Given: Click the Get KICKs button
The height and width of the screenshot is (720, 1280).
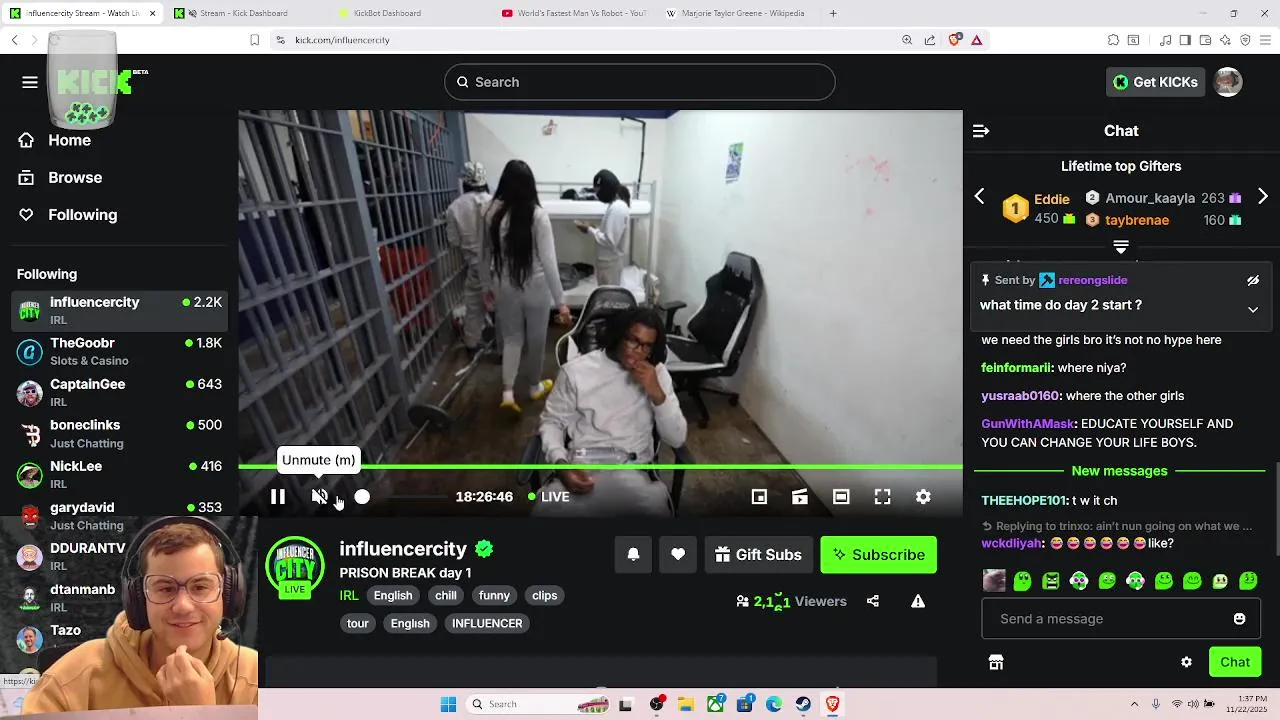Looking at the screenshot, I should pos(1155,82).
